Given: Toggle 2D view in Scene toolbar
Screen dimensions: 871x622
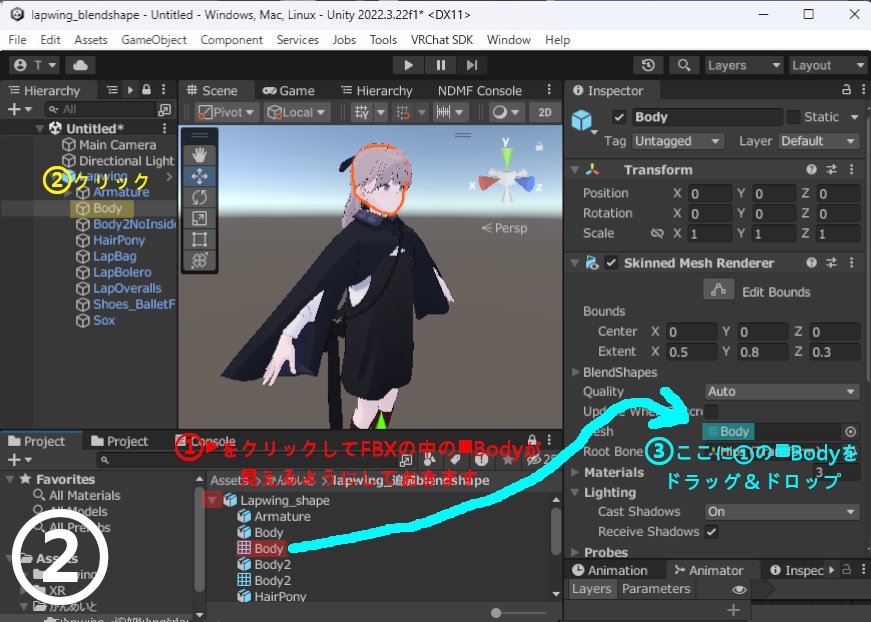Looking at the screenshot, I should pos(544,113).
